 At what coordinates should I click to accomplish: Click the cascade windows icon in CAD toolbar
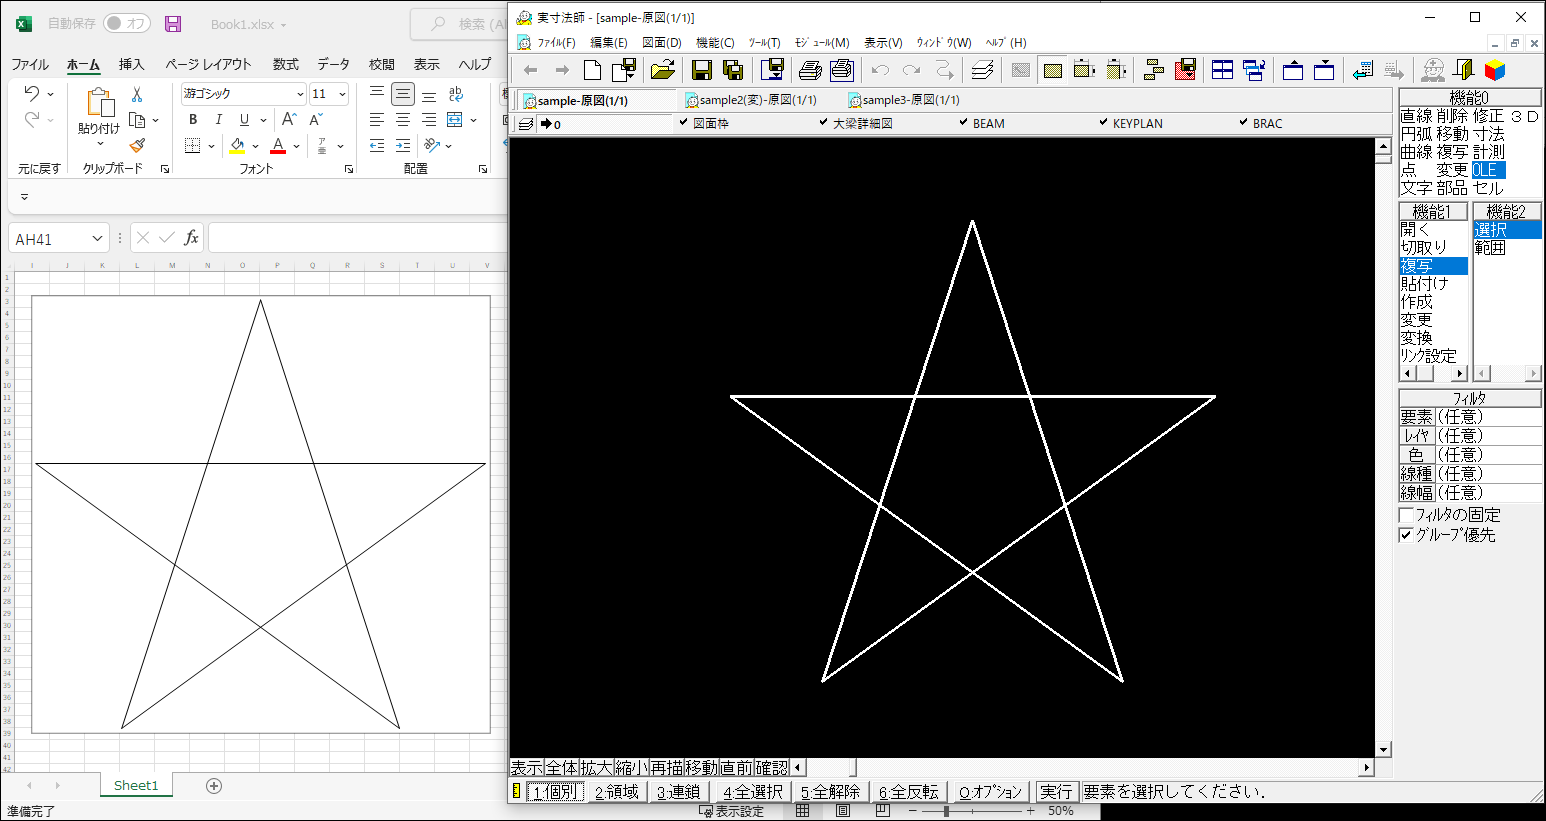point(1254,70)
